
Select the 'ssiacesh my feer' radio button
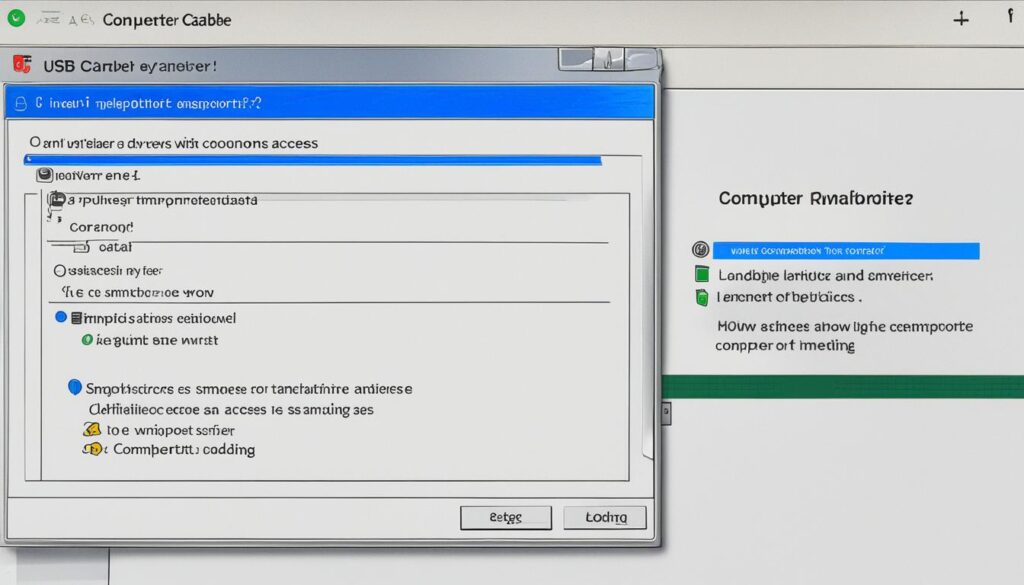(58, 271)
